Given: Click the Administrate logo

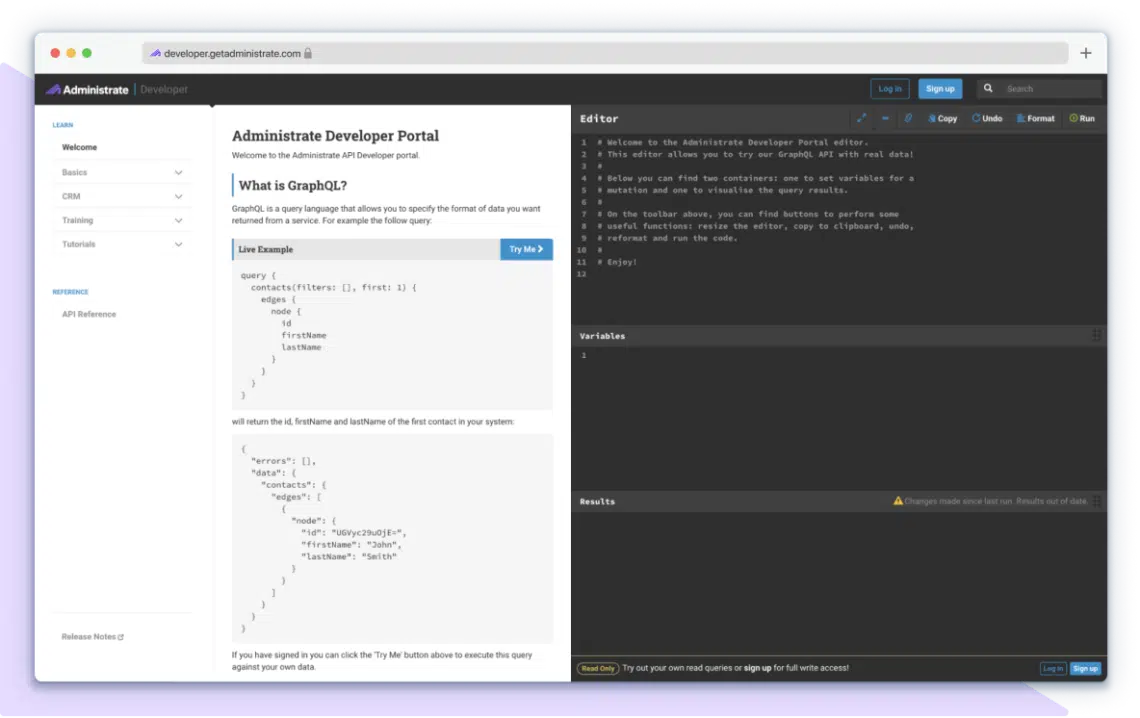Looking at the screenshot, I should (x=87, y=89).
